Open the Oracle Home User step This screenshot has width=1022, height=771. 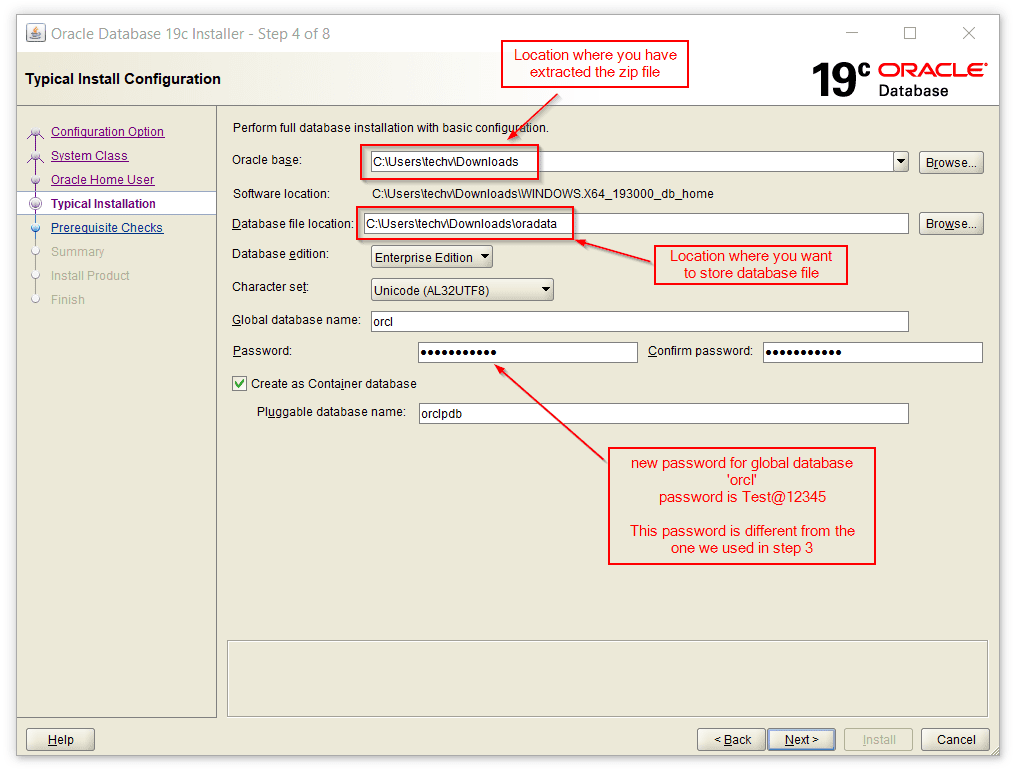pos(102,180)
